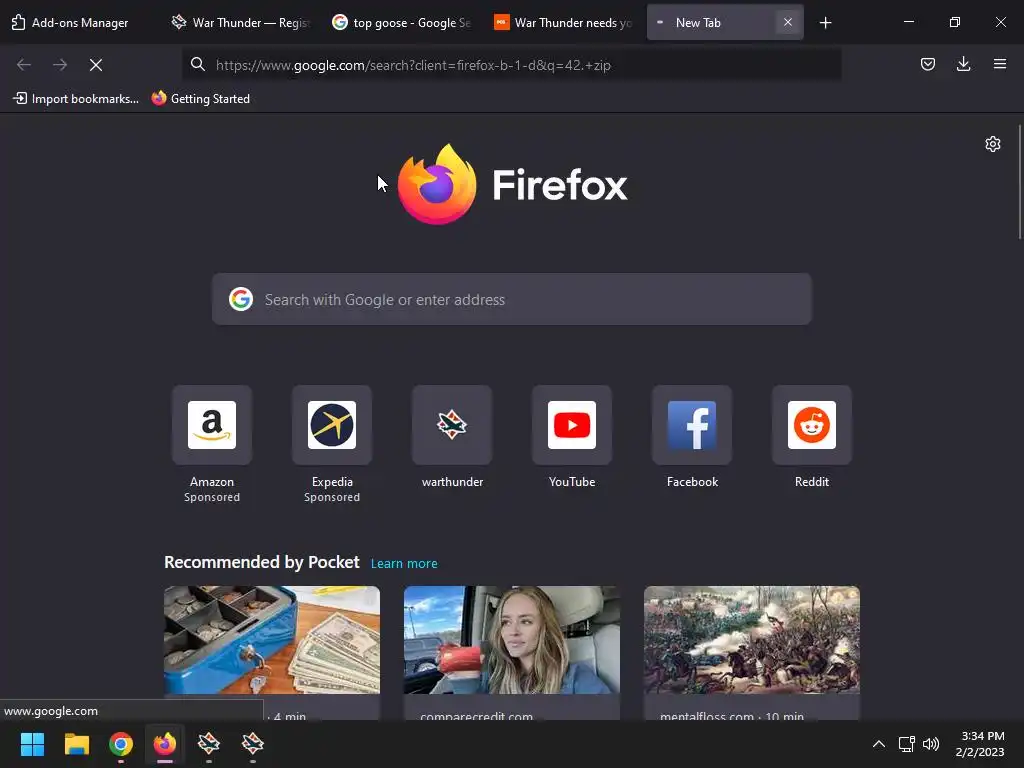Switch to the War Thunder Registration tab

point(241,22)
